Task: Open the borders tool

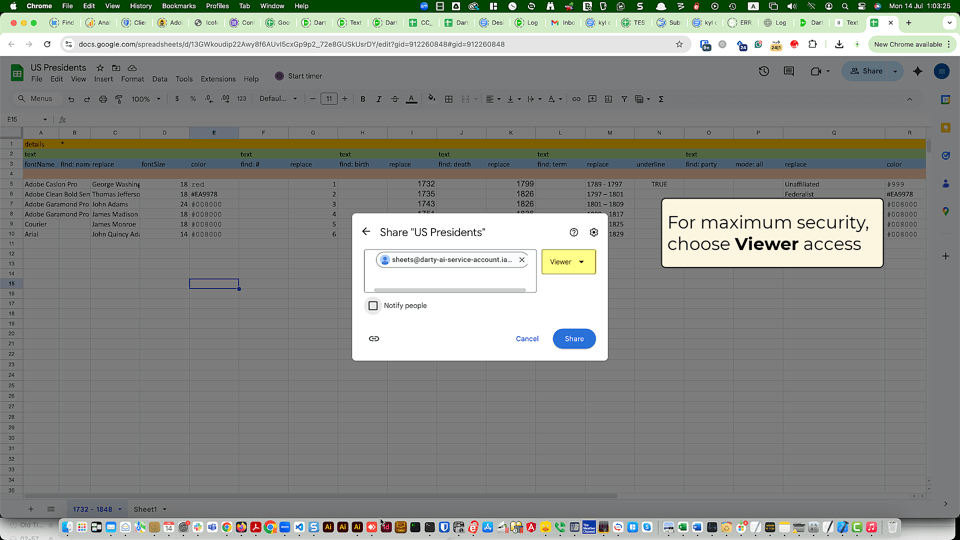Action: pyautogui.click(x=449, y=99)
